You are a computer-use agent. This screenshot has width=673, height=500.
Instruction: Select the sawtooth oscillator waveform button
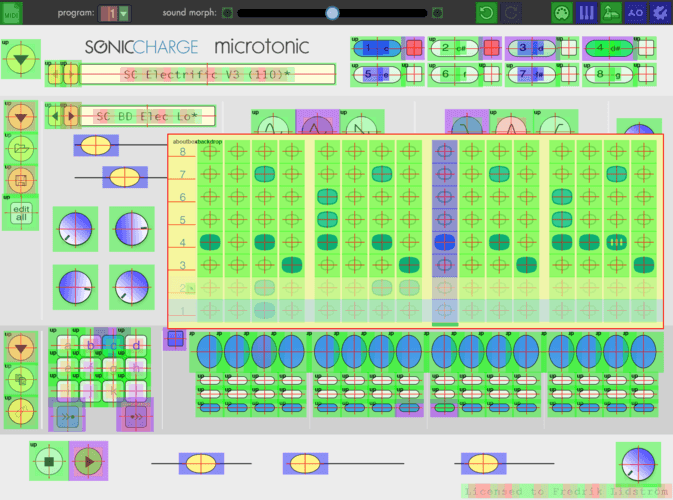pos(361,122)
